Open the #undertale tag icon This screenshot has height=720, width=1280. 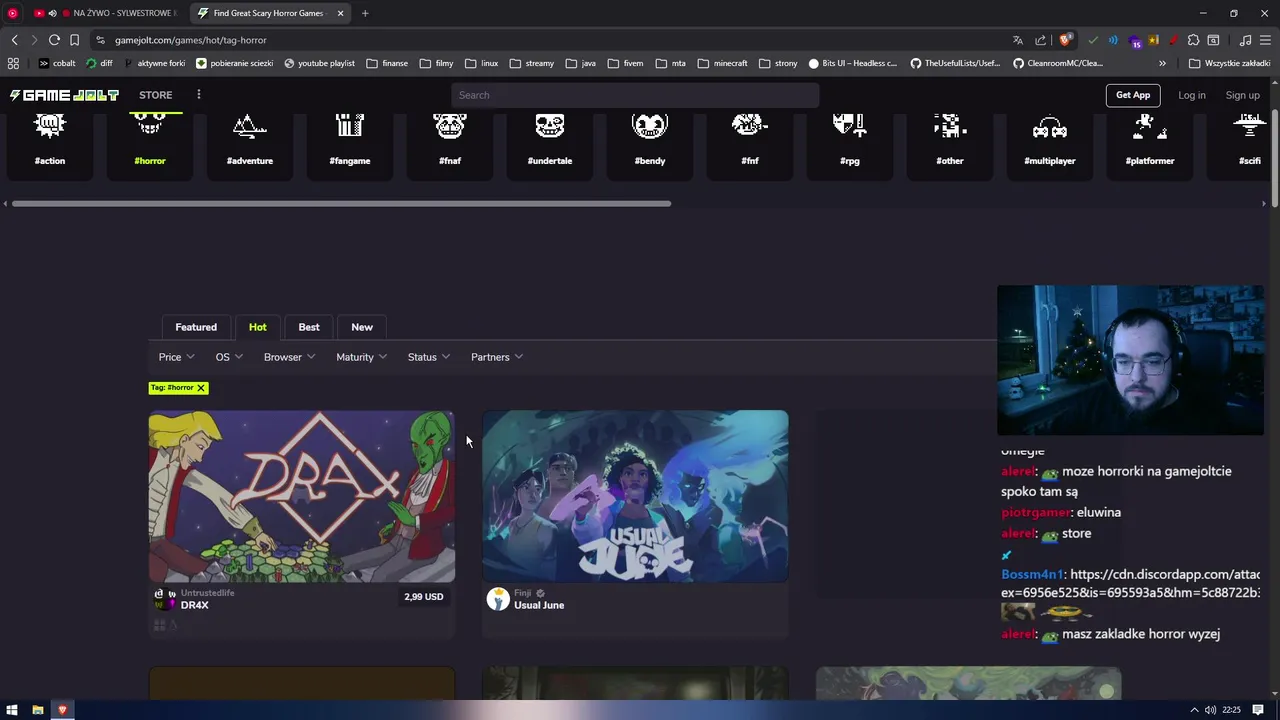click(x=550, y=128)
